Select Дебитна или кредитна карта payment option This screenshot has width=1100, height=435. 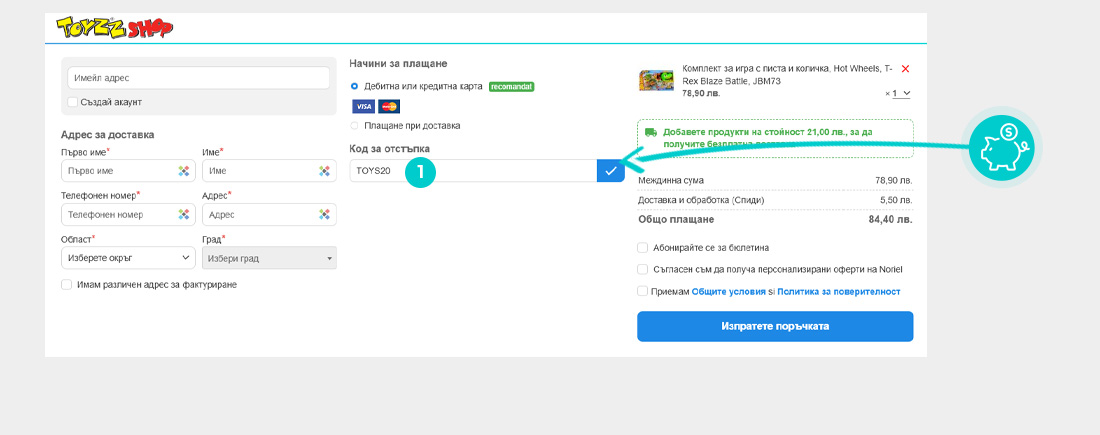pyautogui.click(x=355, y=87)
